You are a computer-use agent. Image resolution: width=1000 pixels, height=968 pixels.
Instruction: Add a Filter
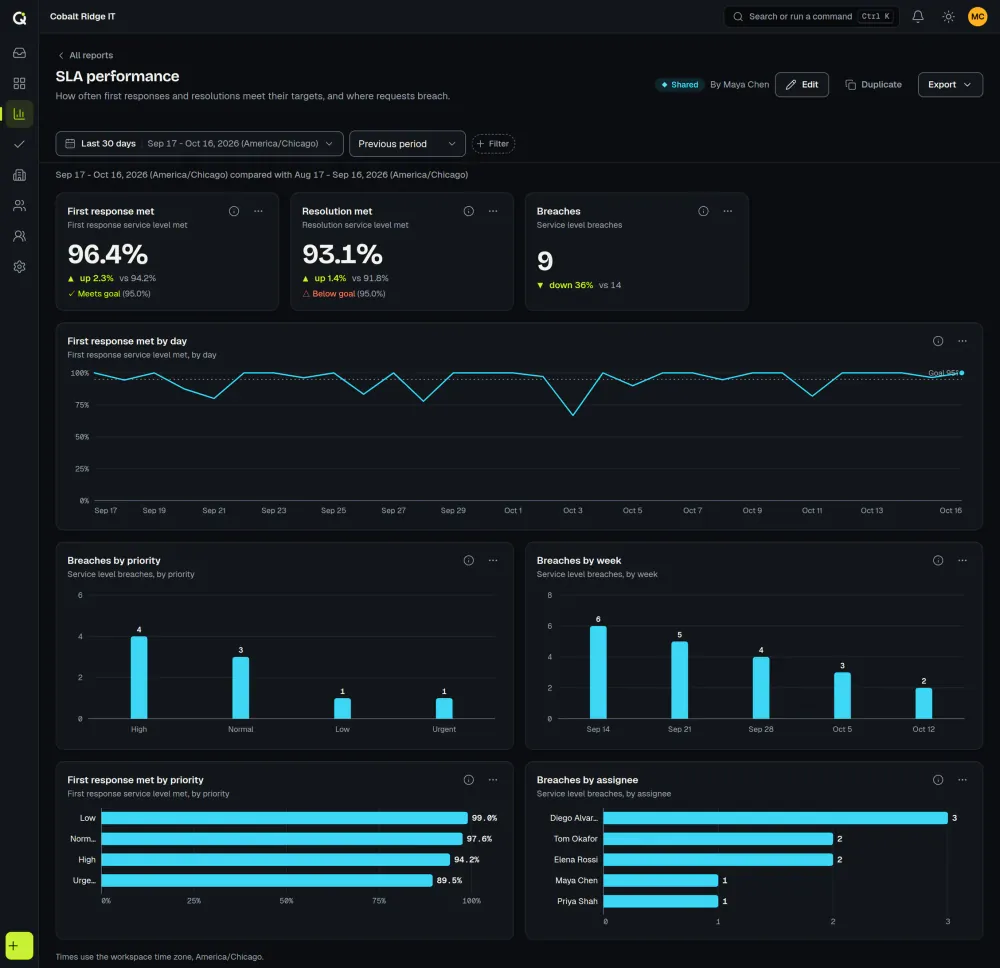click(494, 144)
